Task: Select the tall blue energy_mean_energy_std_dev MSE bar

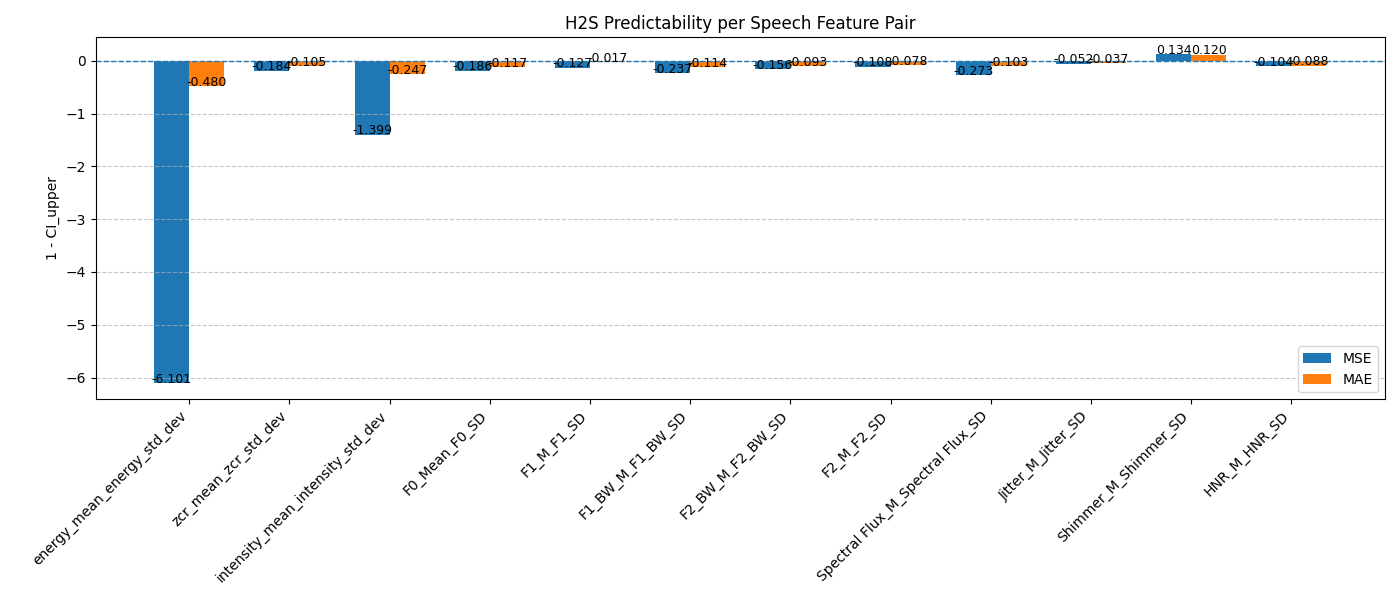Action: tap(171, 220)
